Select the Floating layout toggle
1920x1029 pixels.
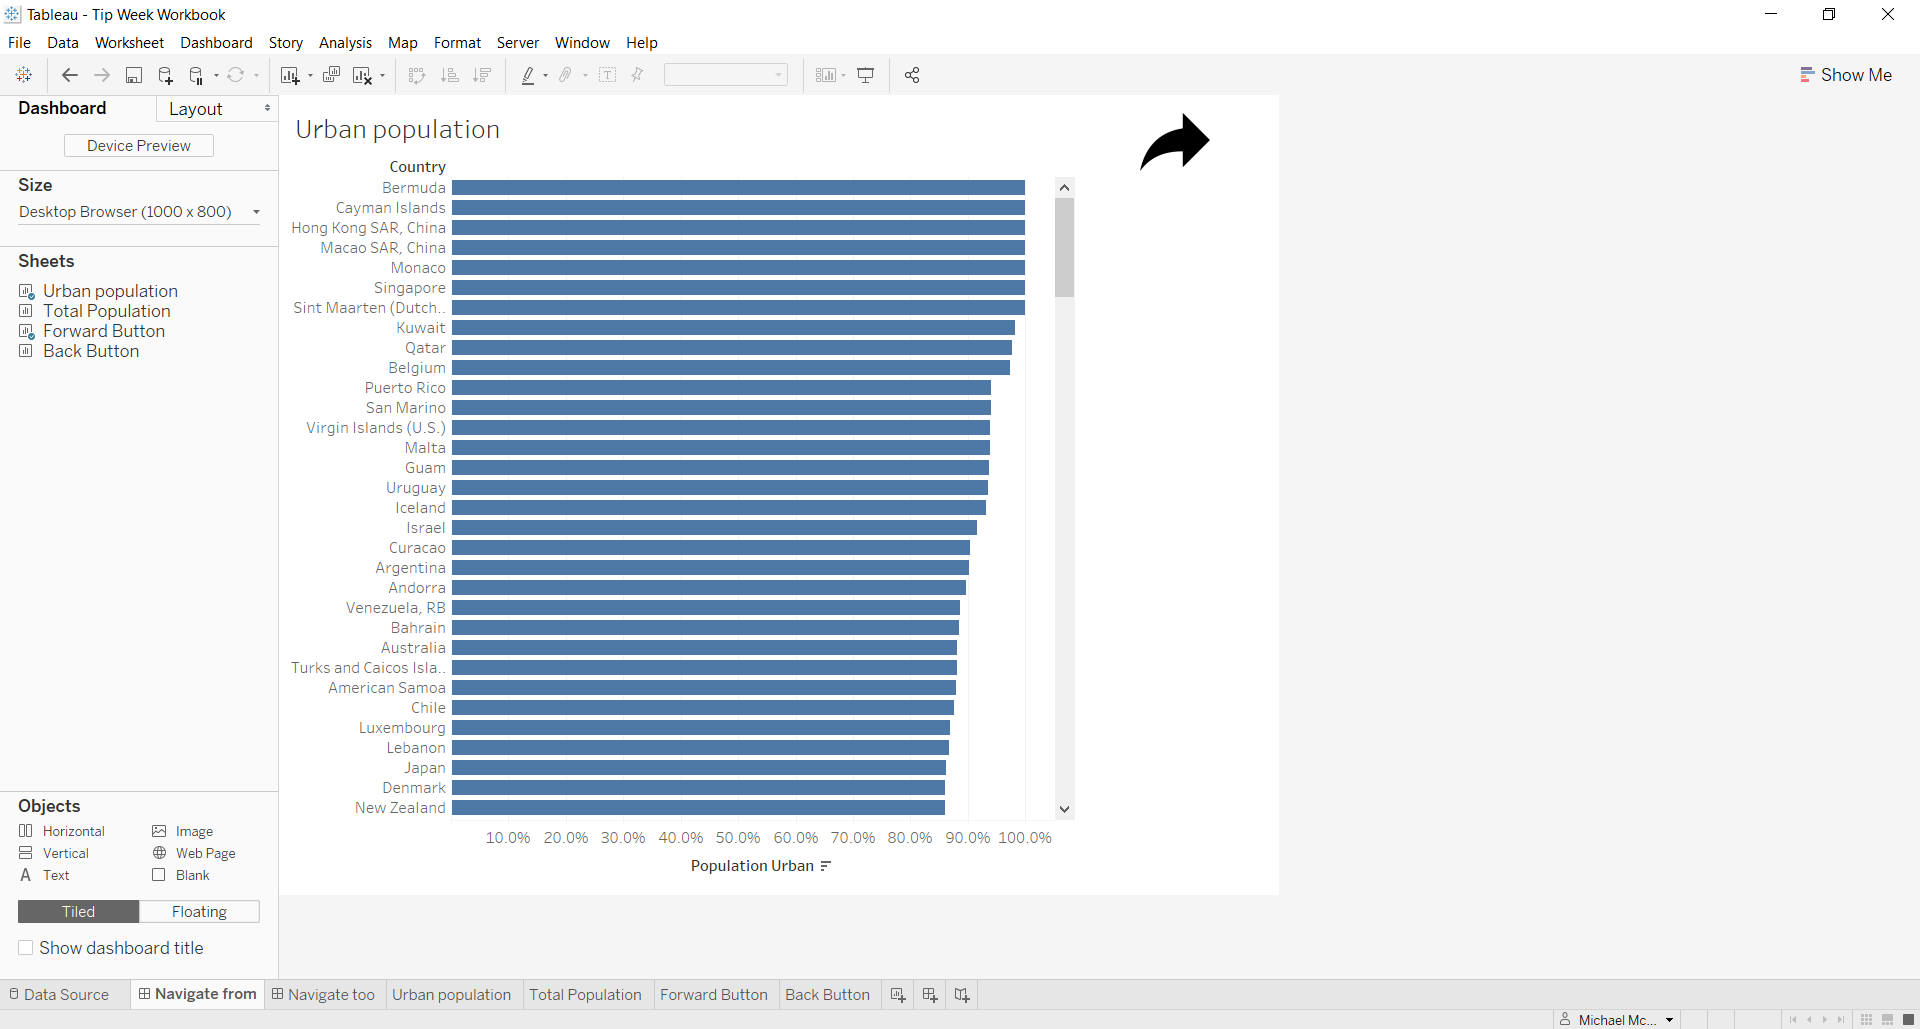pos(200,912)
